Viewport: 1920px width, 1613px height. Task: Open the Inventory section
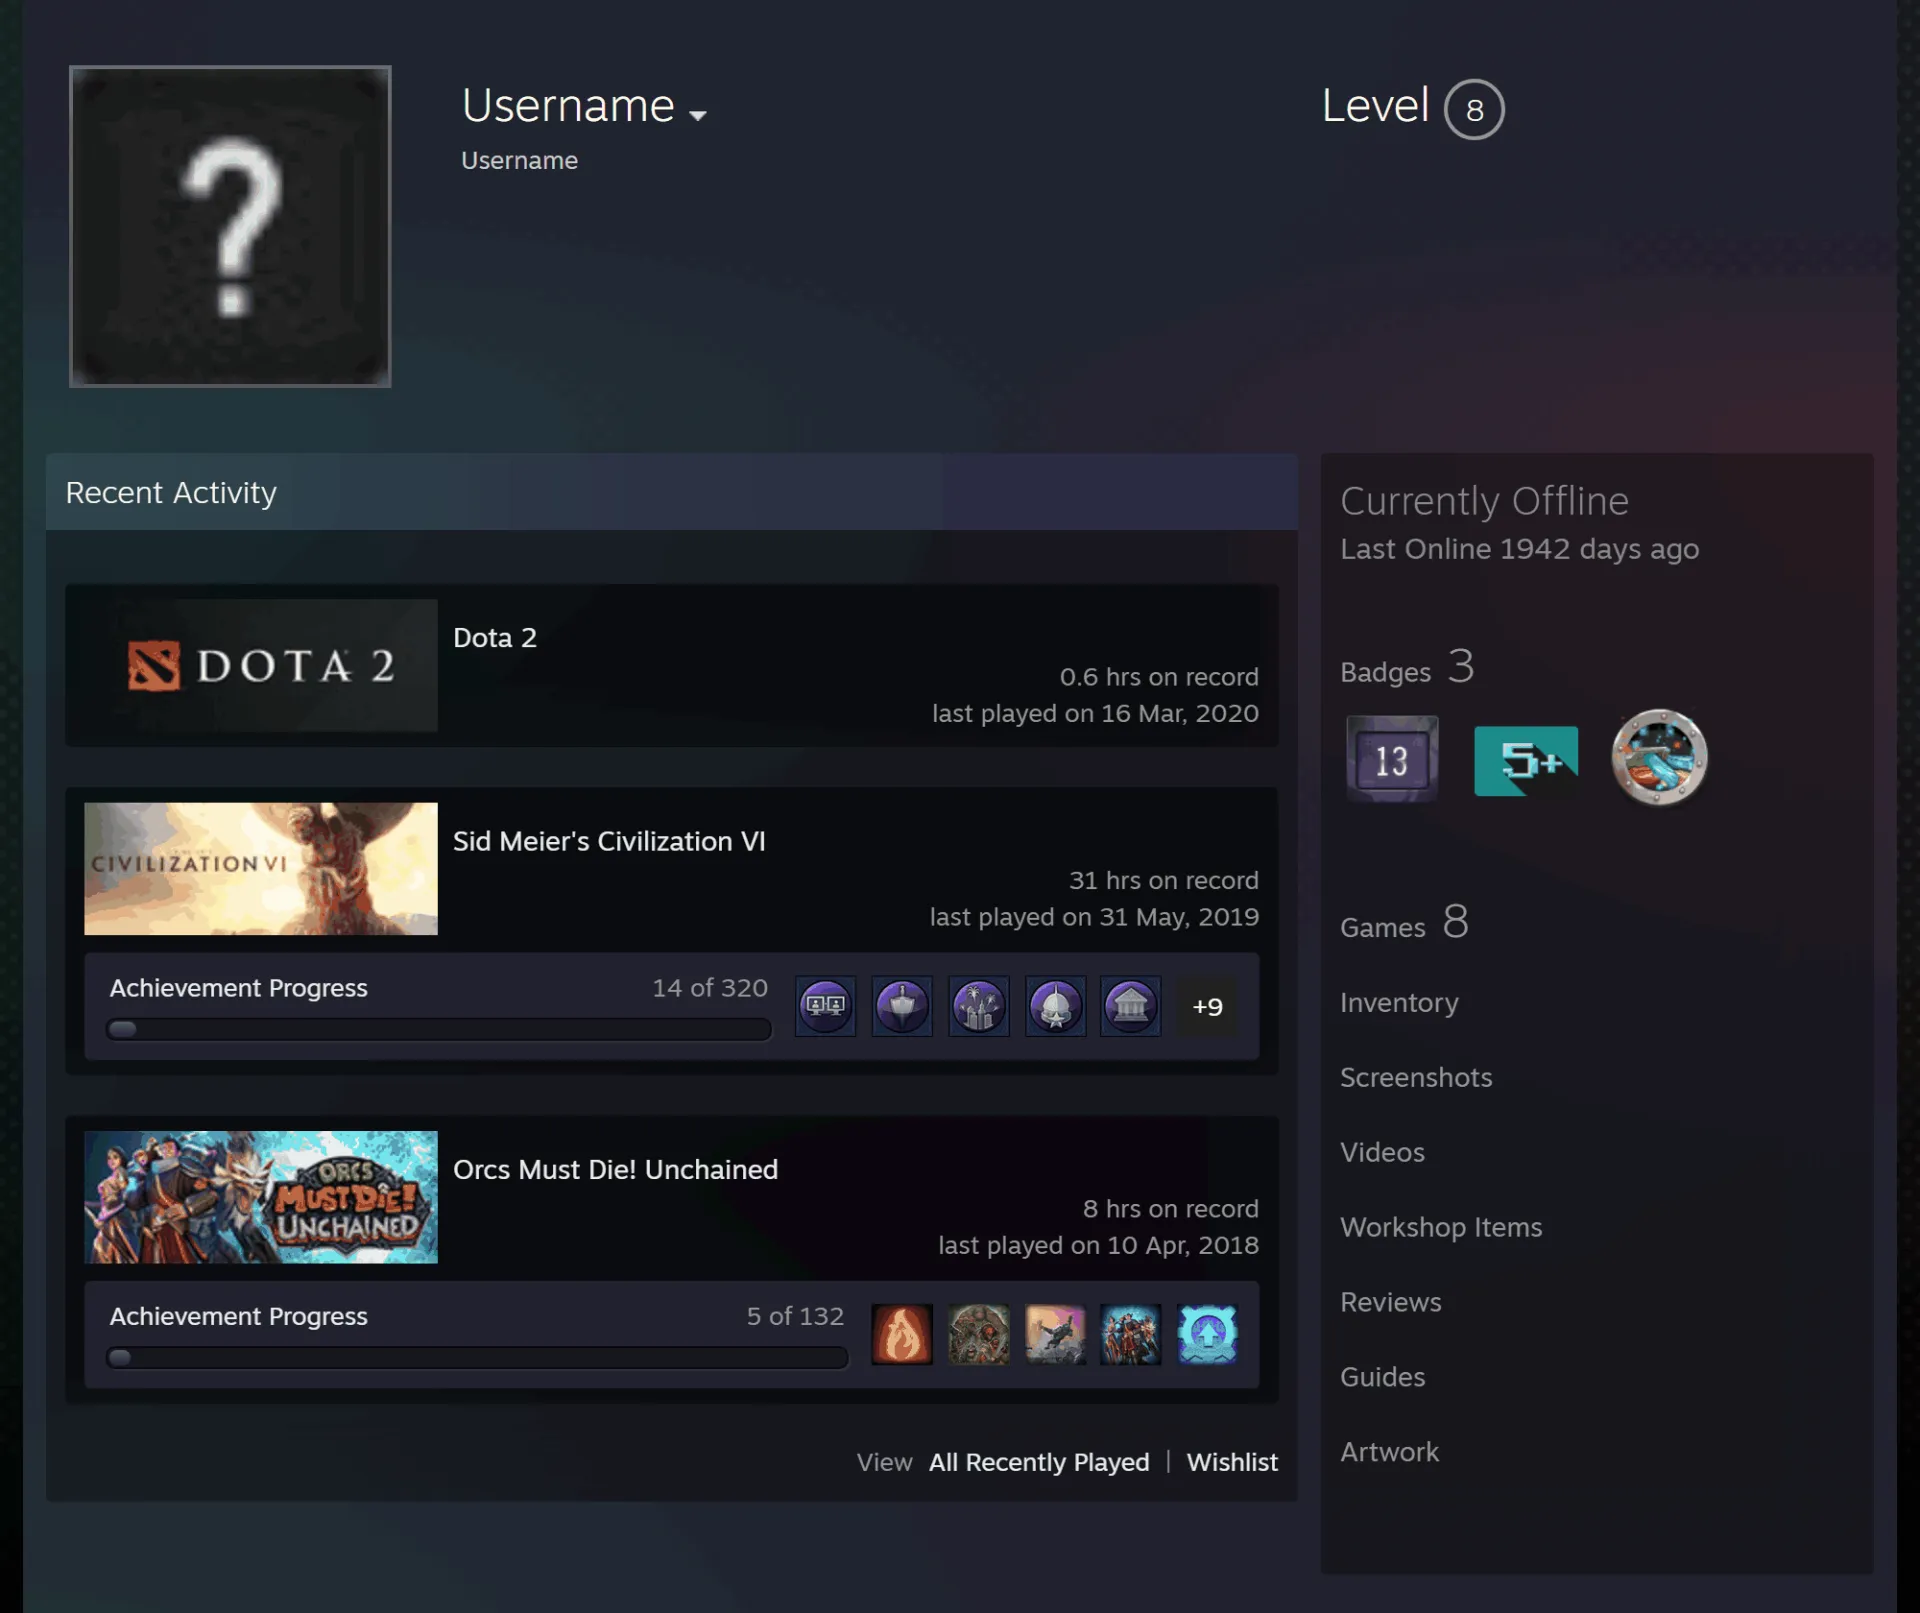[x=1399, y=1002]
